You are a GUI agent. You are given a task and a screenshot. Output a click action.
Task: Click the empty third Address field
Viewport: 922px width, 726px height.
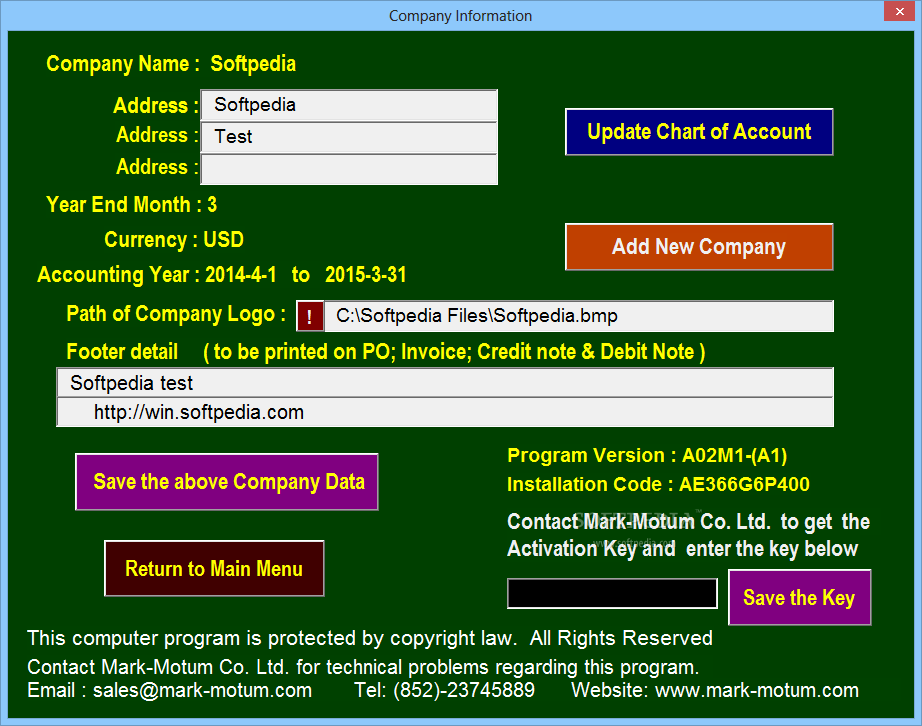[x=349, y=169]
